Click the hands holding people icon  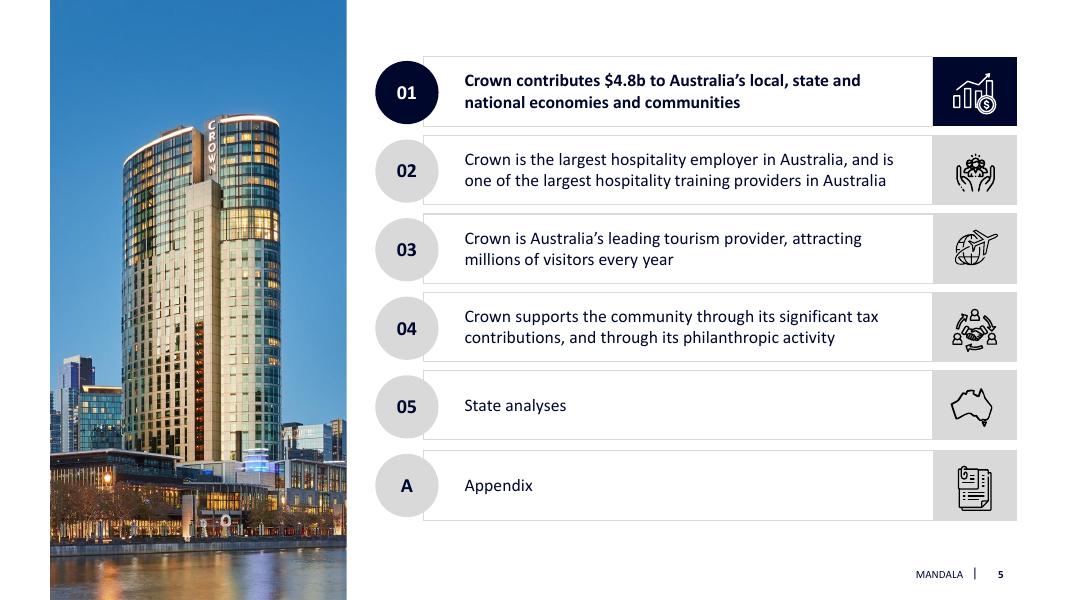[974, 171]
